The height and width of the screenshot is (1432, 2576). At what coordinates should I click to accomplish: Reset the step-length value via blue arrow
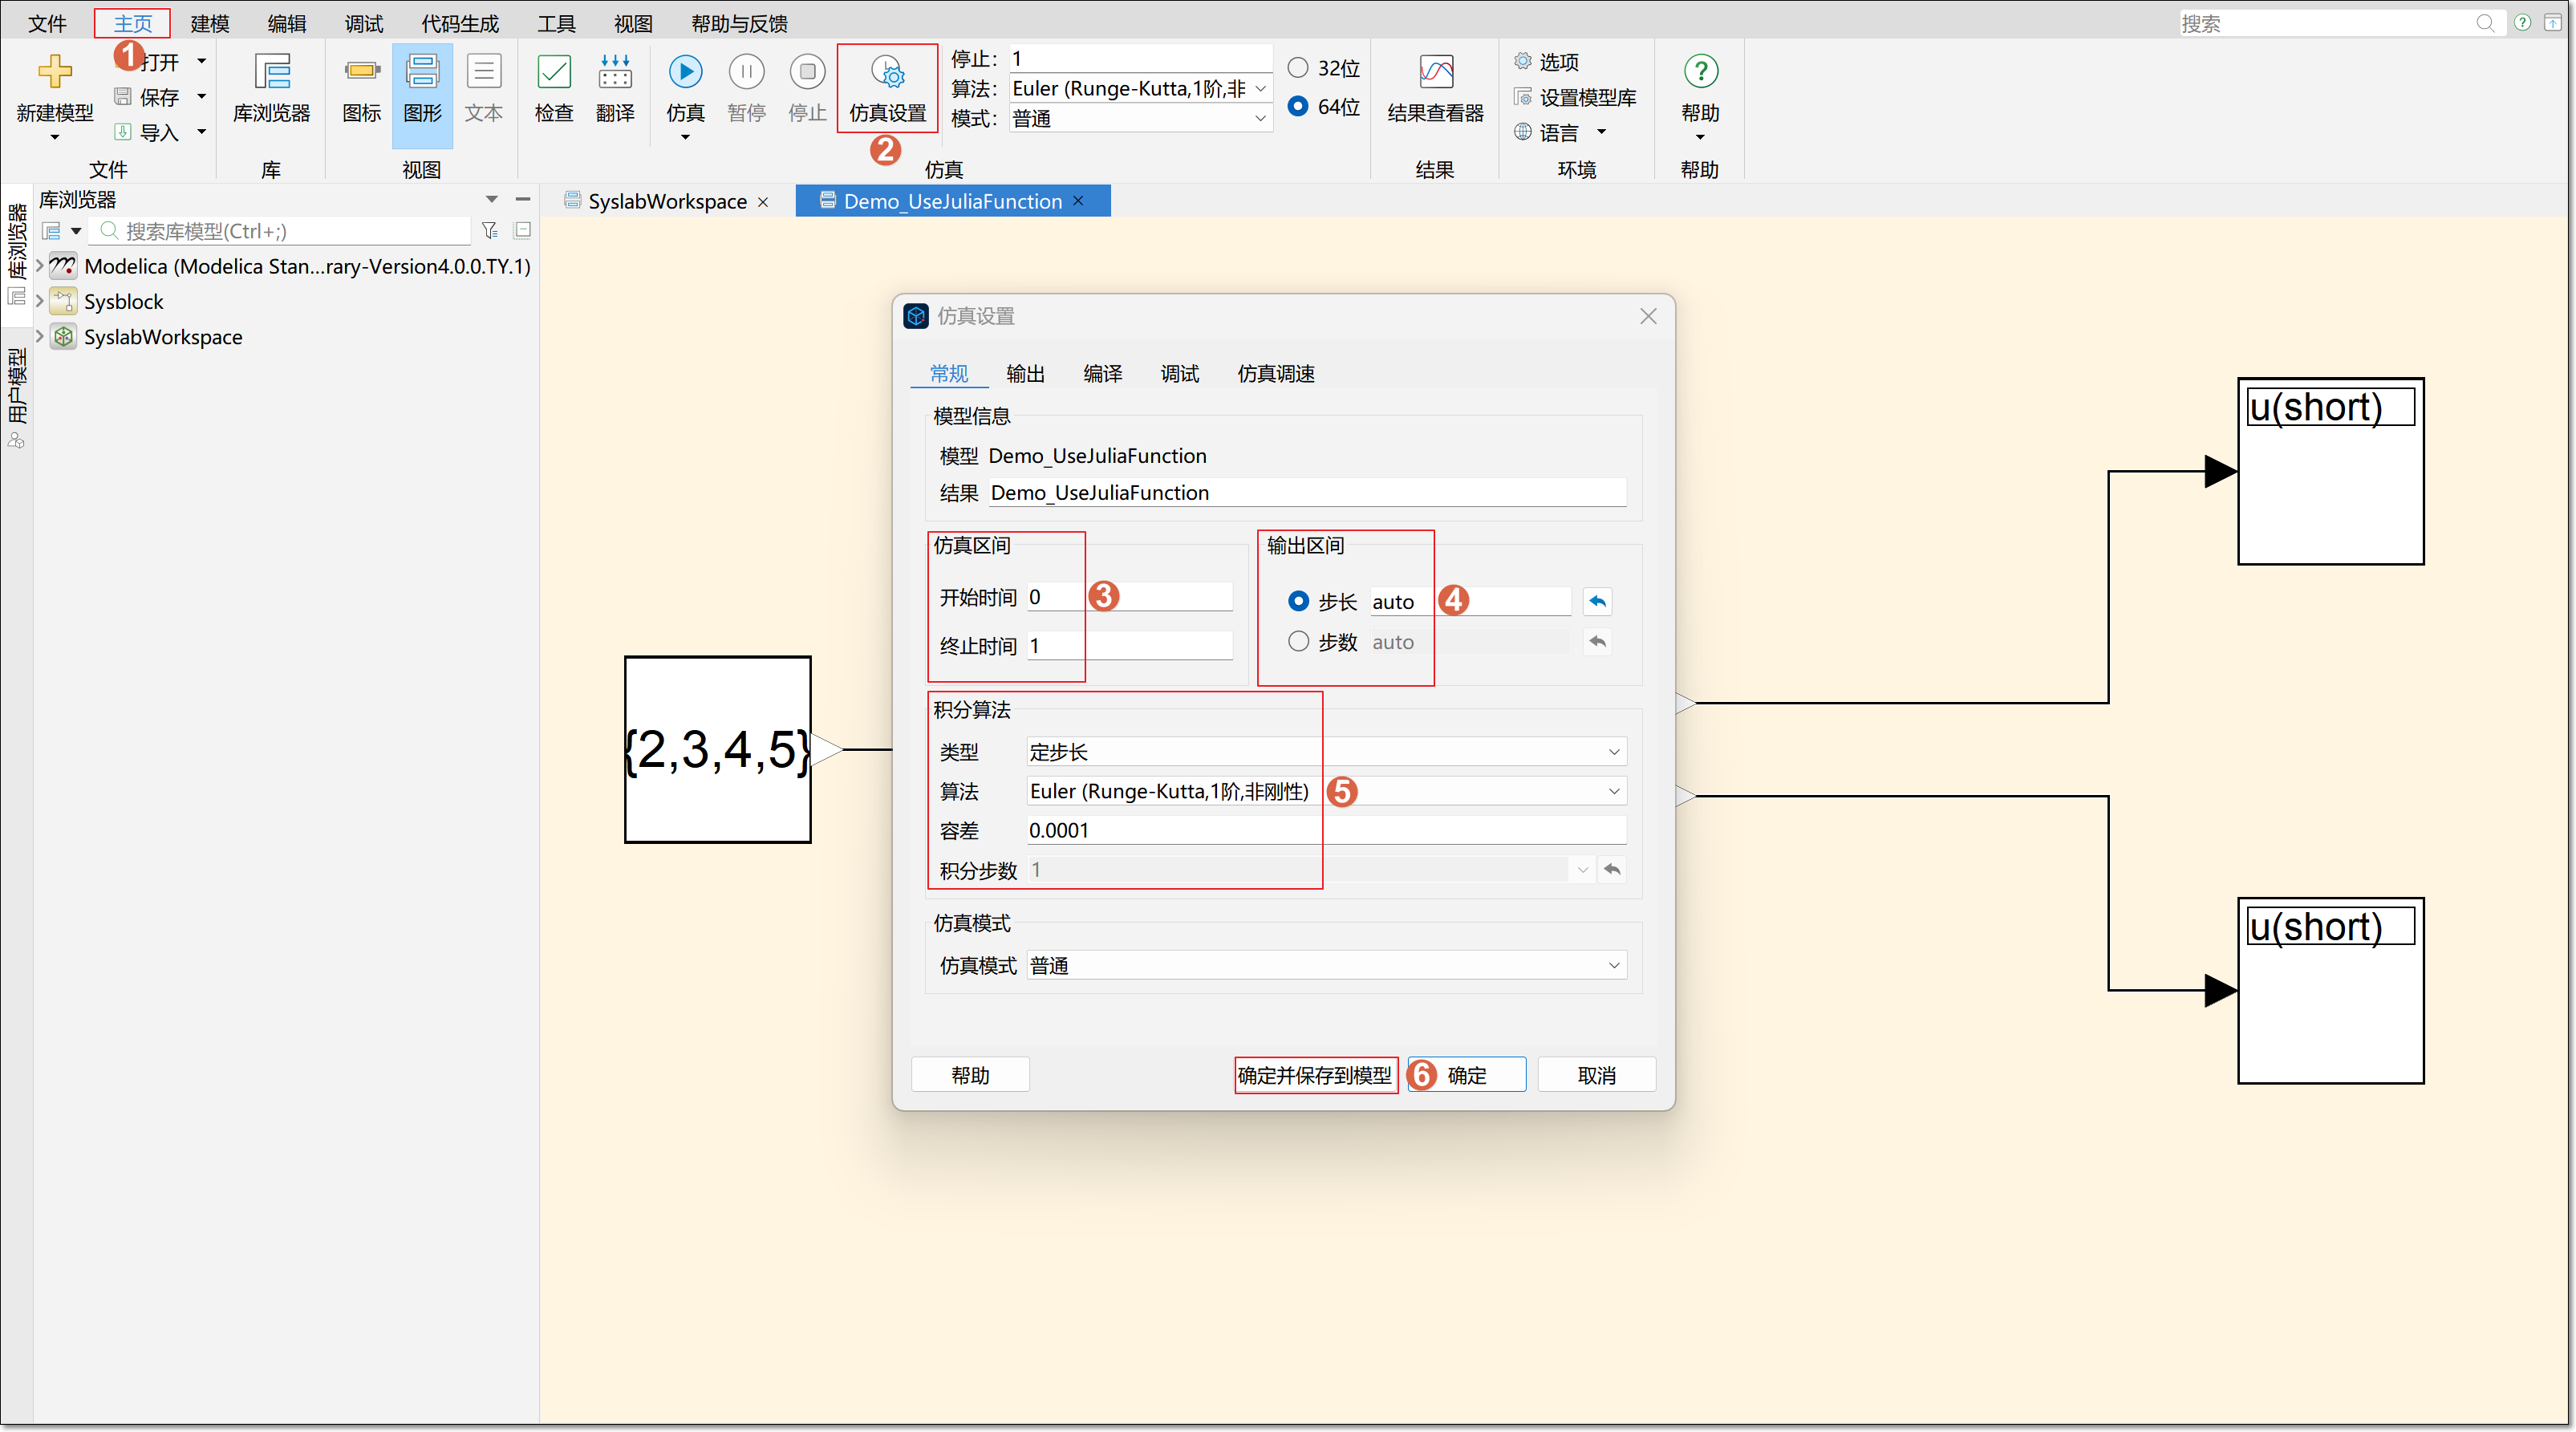[x=1597, y=601]
